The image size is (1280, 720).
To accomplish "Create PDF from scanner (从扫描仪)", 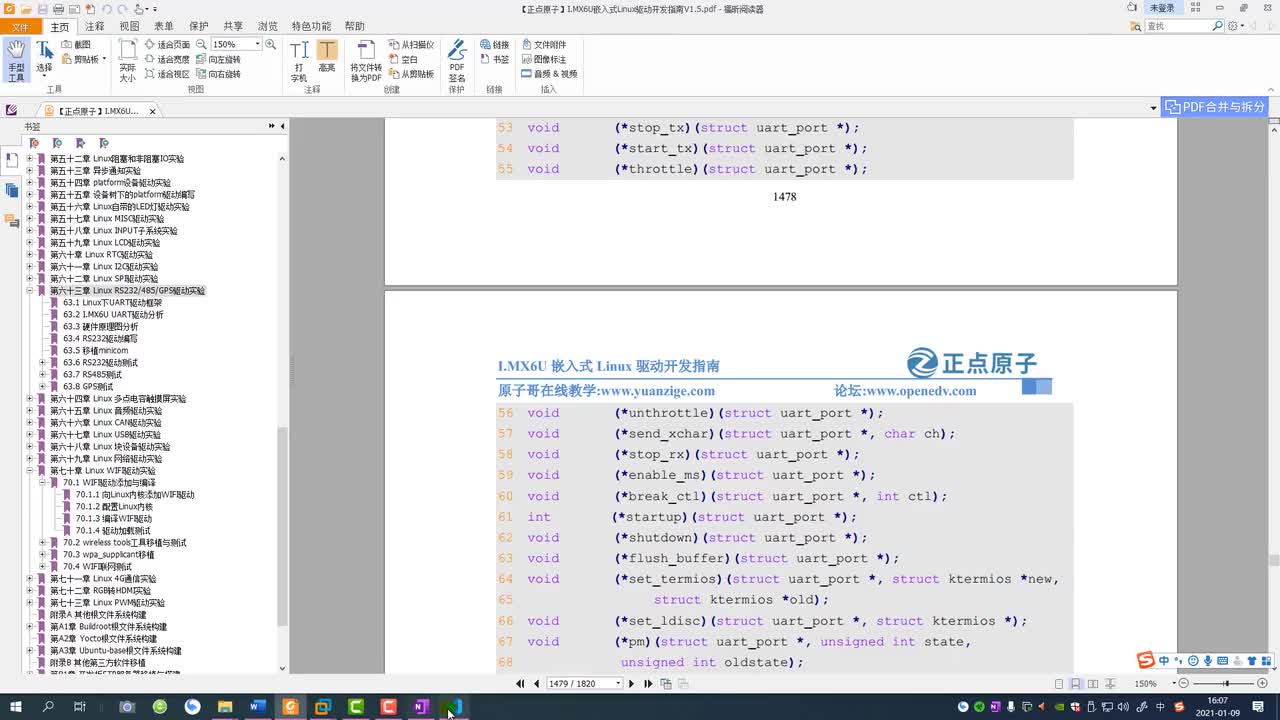I will [x=411, y=45].
